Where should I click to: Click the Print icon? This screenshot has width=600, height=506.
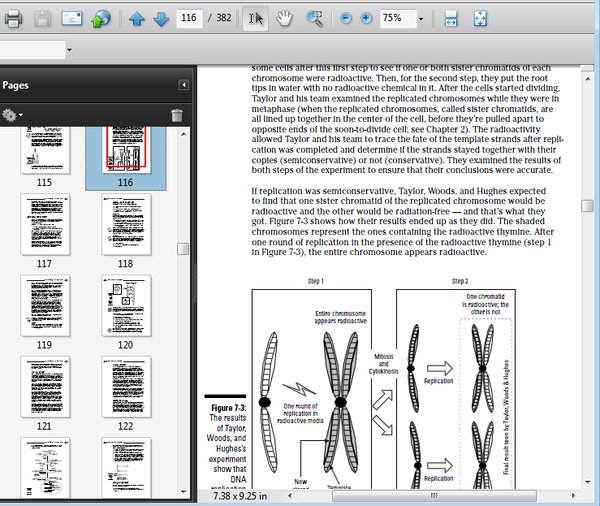tap(13, 19)
